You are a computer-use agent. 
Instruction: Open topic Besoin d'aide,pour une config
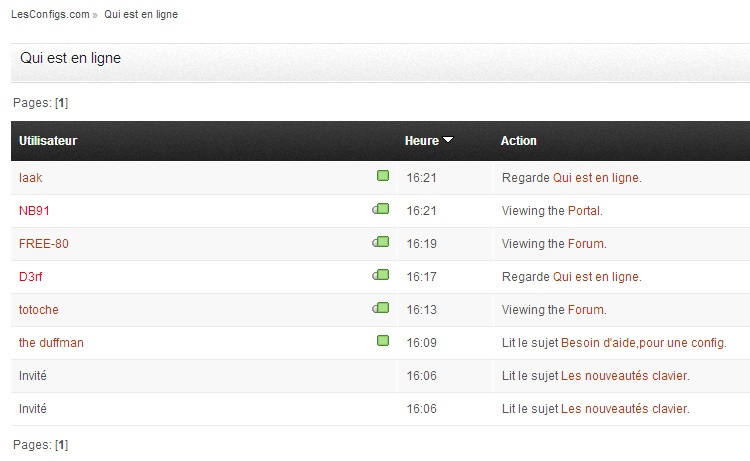[643, 342]
